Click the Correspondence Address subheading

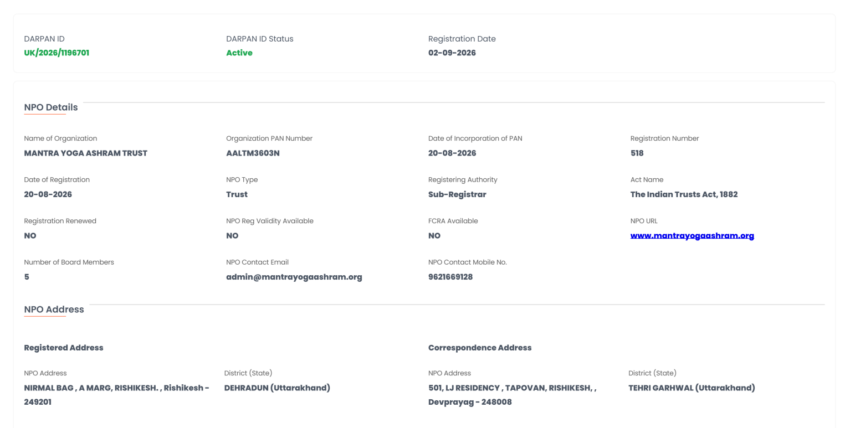coord(480,348)
